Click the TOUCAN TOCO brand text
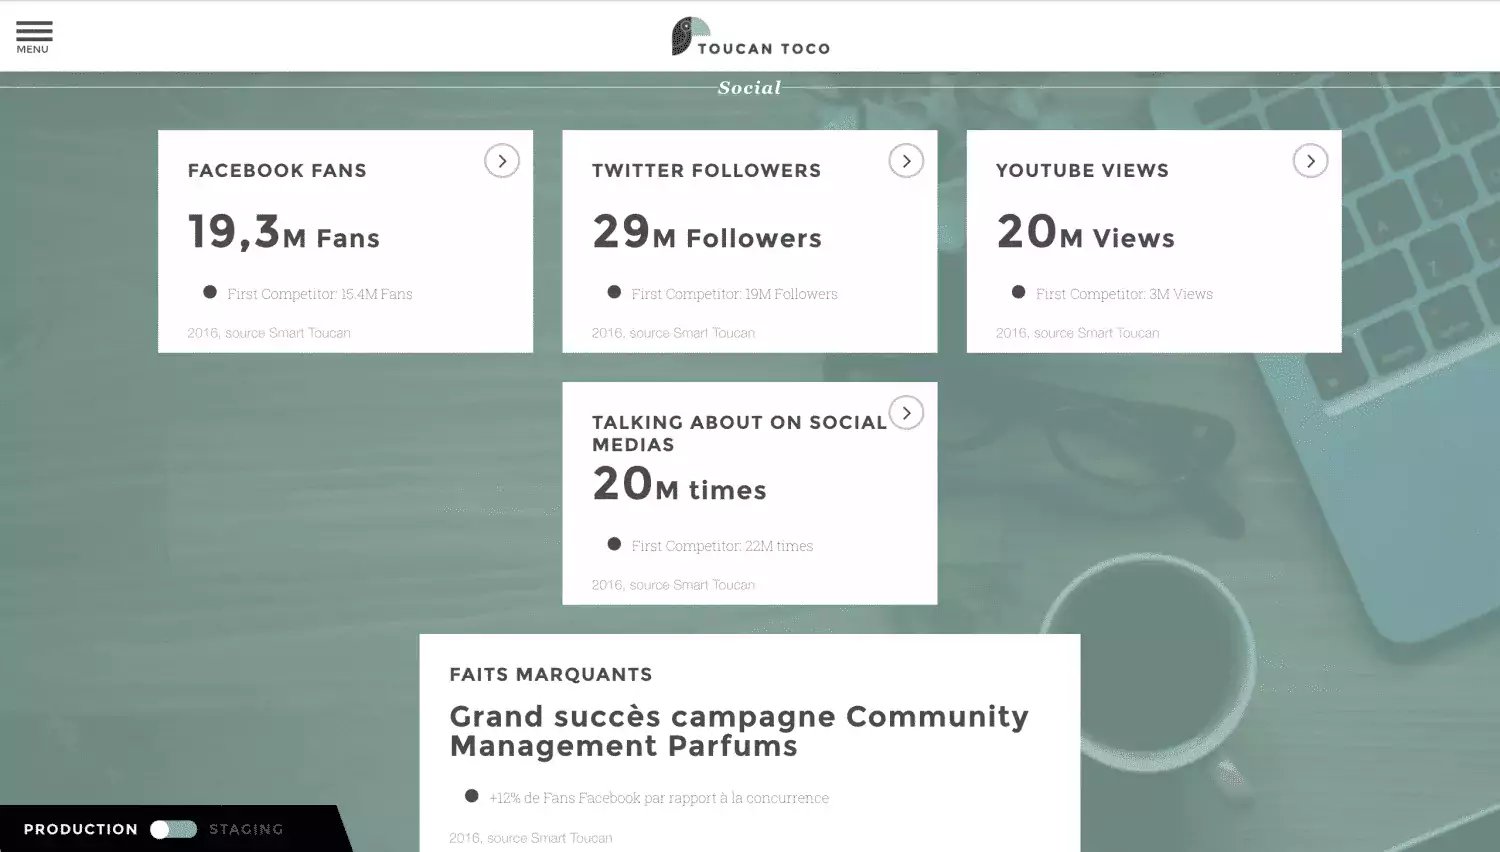Image resolution: width=1500 pixels, height=852 pixels. (763, 48)
